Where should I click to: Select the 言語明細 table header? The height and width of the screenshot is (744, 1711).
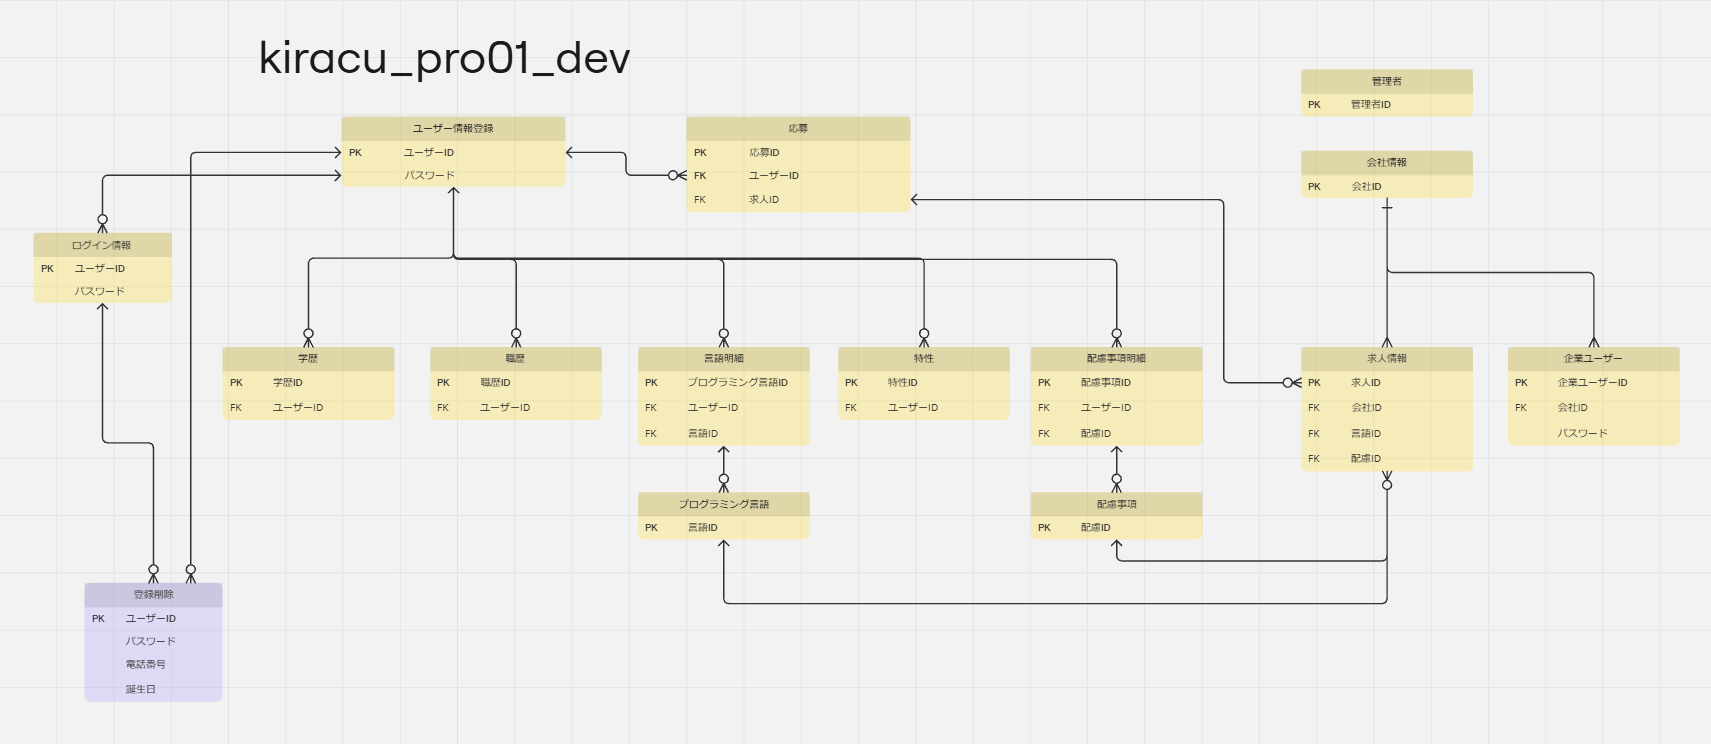[x=723, y=358]
